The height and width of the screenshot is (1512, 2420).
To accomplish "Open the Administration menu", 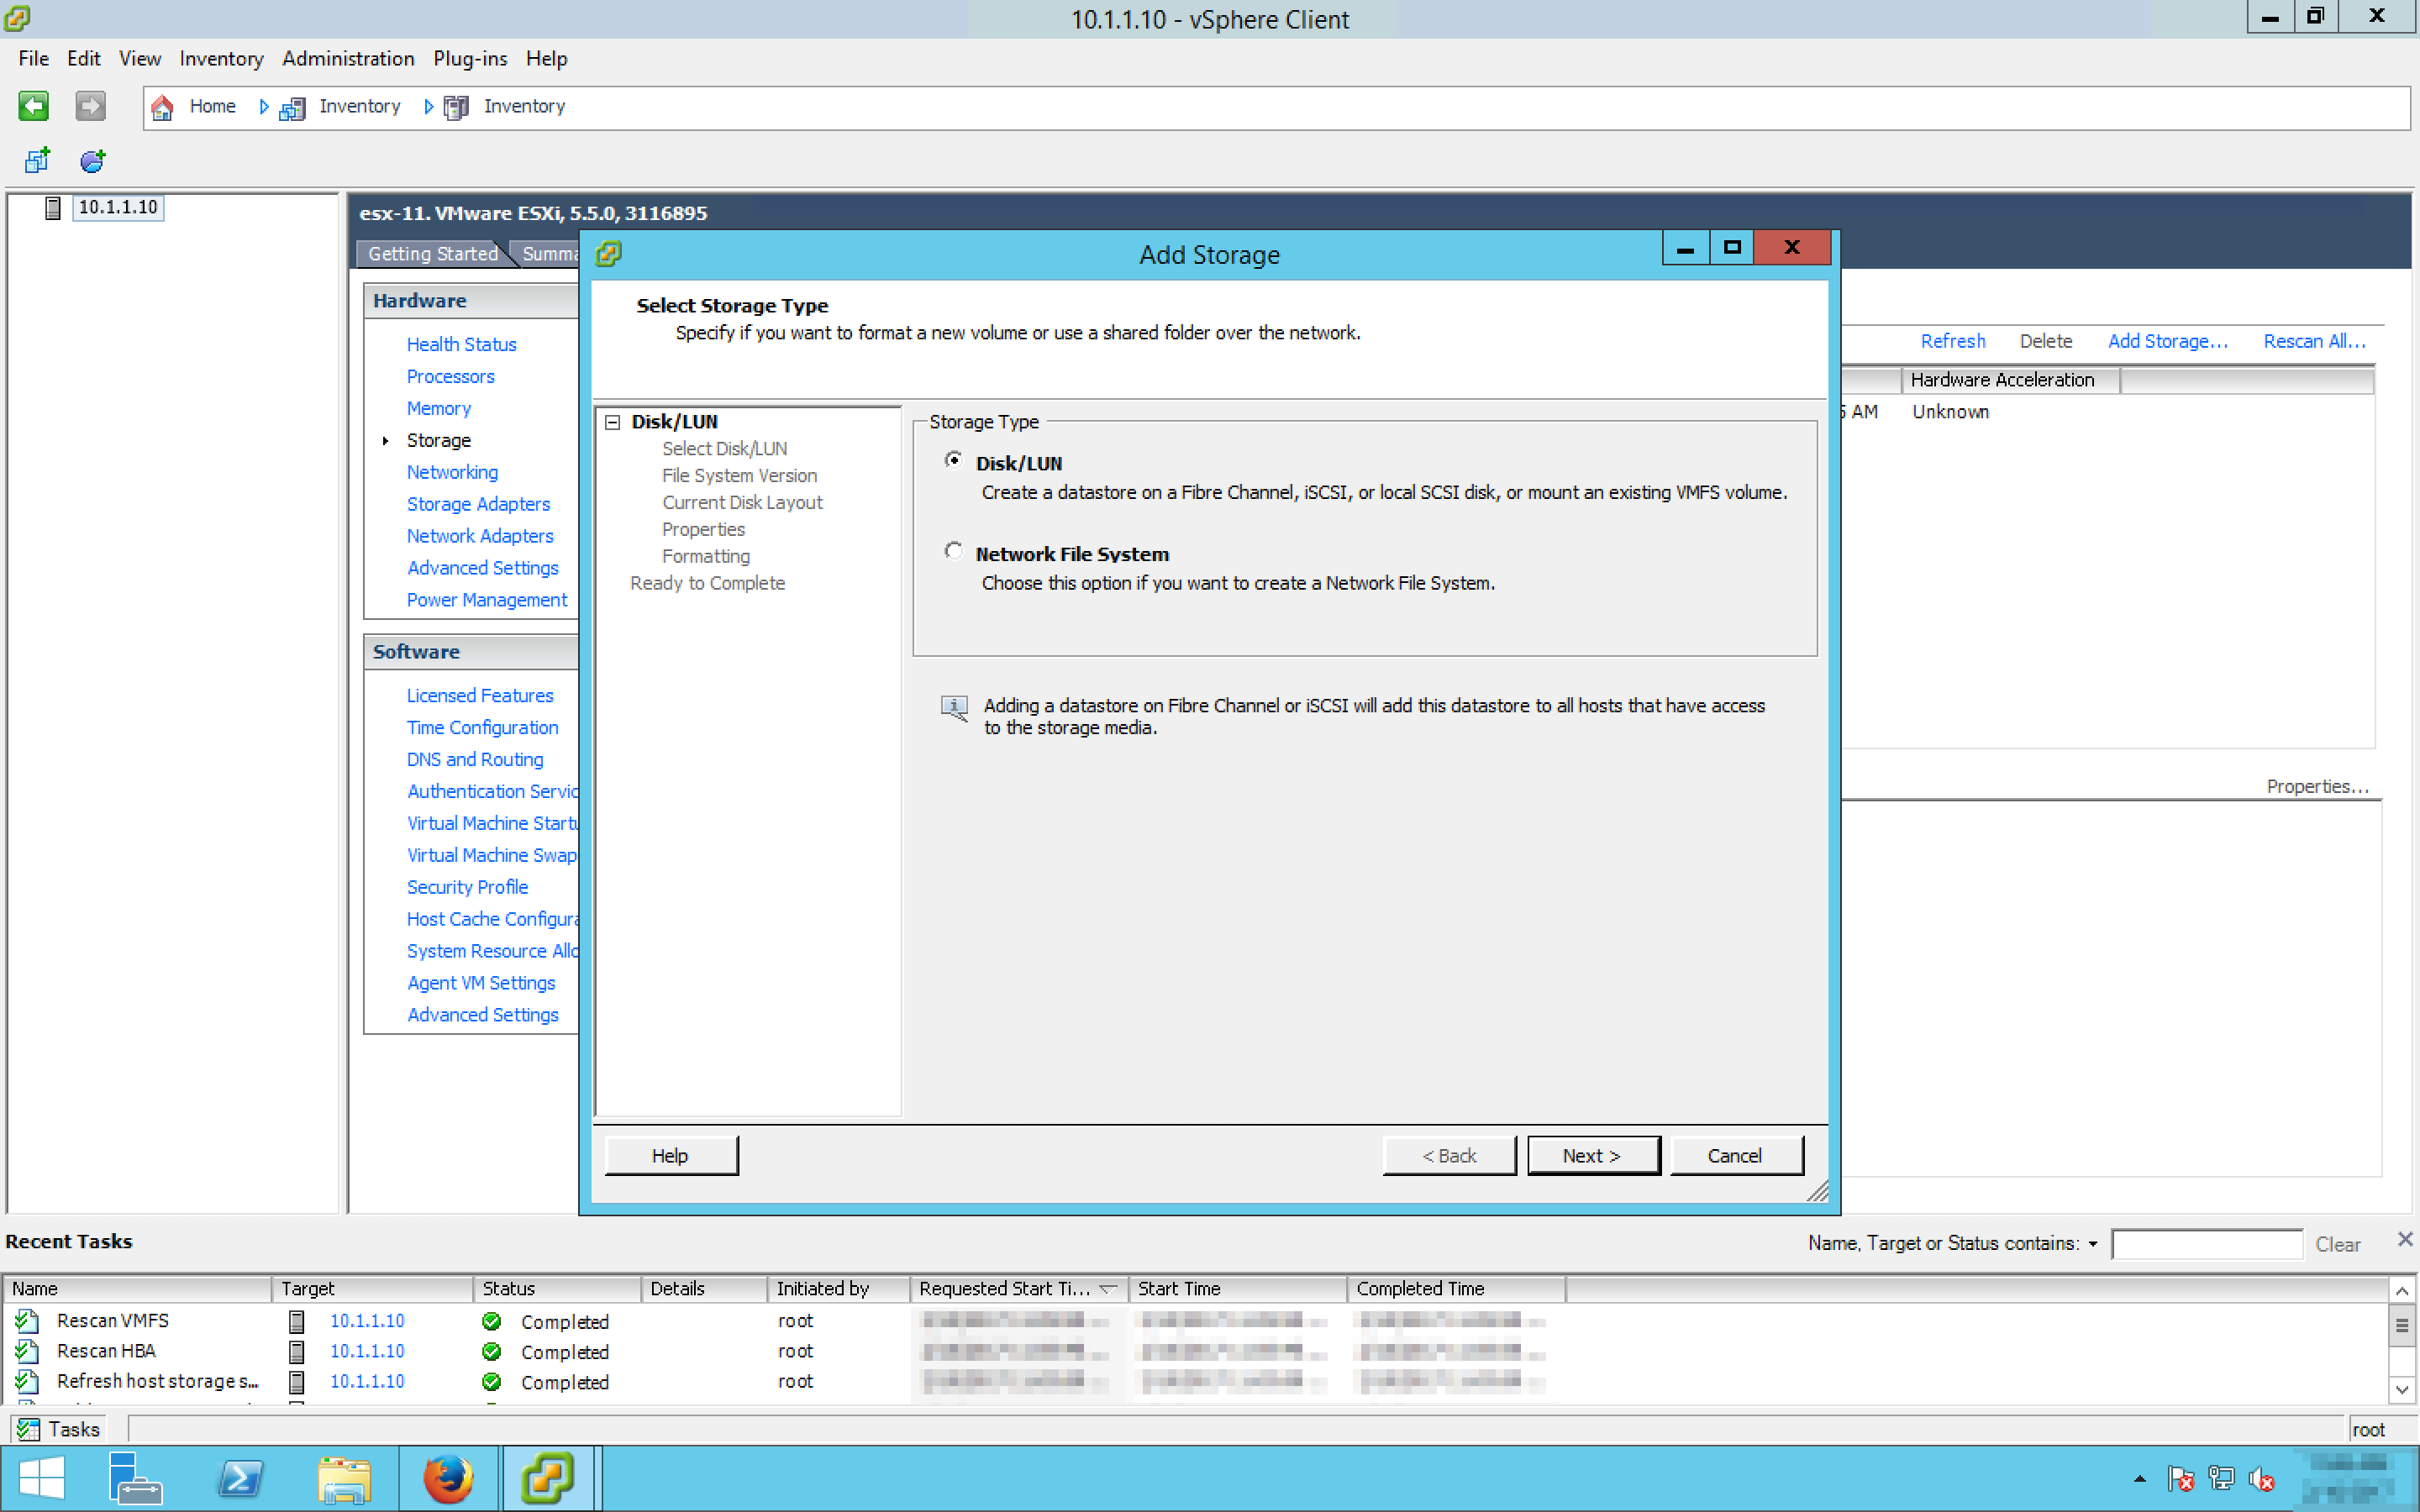I will coord(347,58).
